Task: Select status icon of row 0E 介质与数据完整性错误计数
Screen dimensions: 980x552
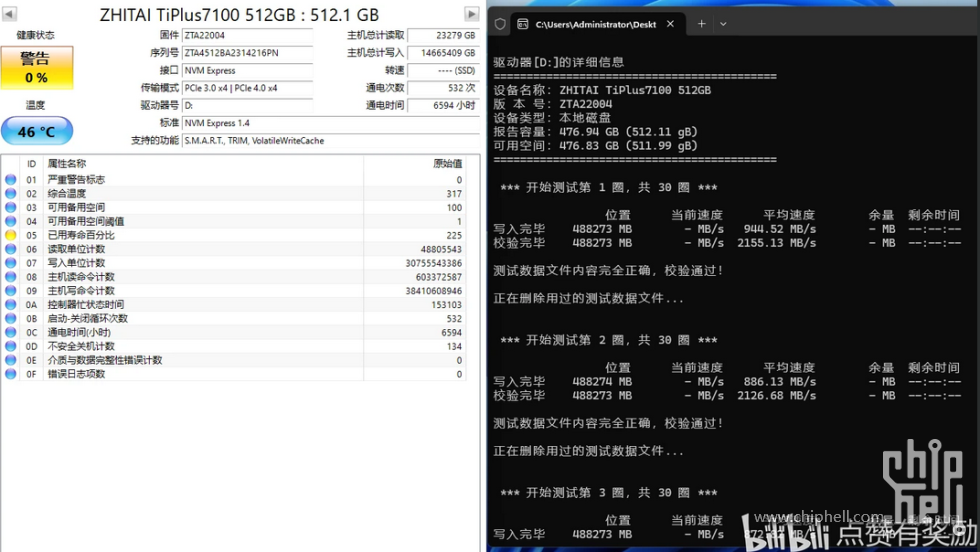Action: 11,359
